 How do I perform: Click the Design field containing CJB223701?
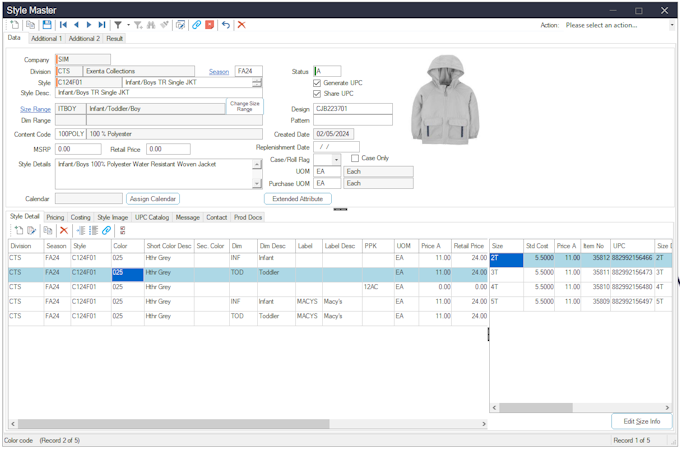(x=353, y=109)
